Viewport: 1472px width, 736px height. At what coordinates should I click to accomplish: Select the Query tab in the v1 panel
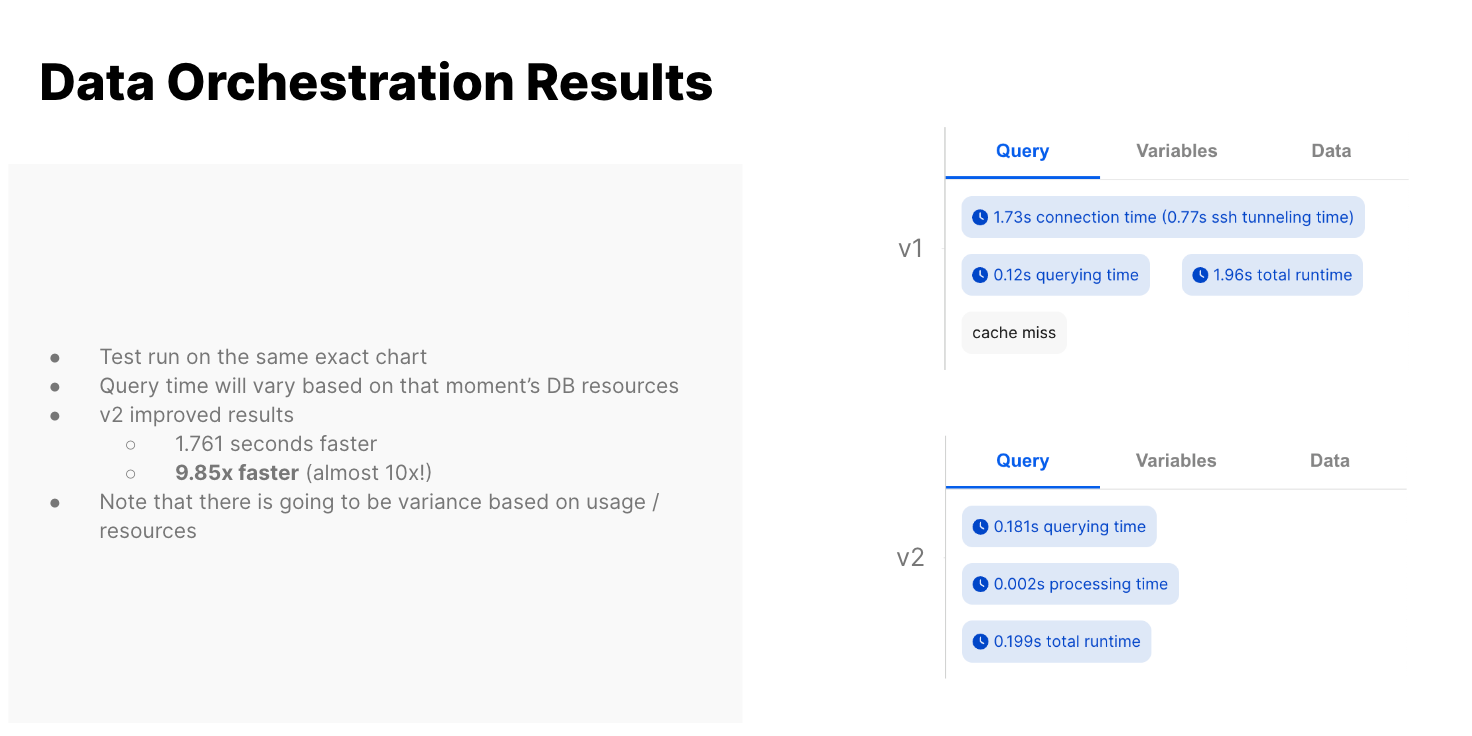coord(1022,150)
